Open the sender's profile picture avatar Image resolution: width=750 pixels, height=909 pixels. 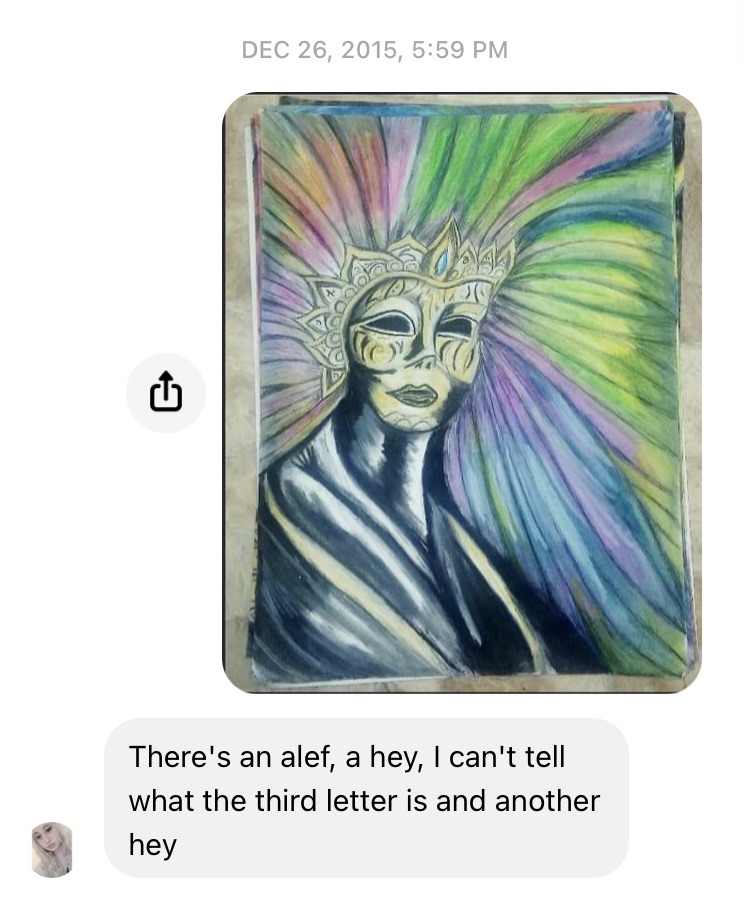point(52,849)
